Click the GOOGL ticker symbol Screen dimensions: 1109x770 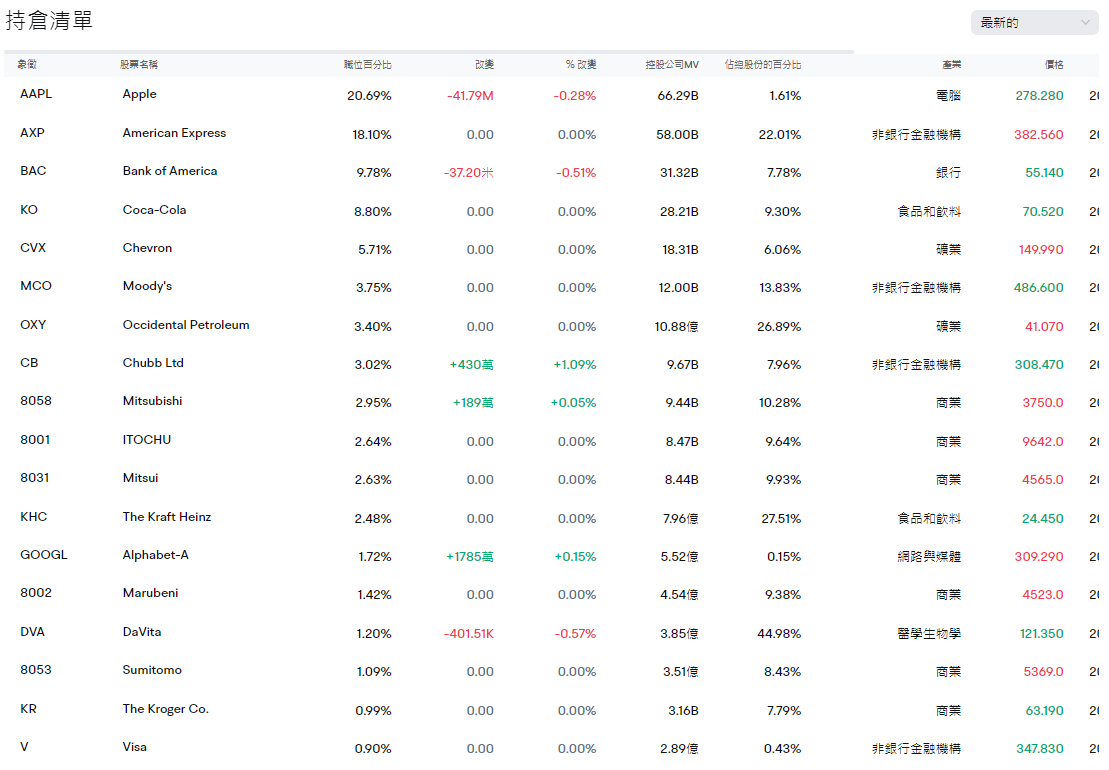tap(44, 555)
